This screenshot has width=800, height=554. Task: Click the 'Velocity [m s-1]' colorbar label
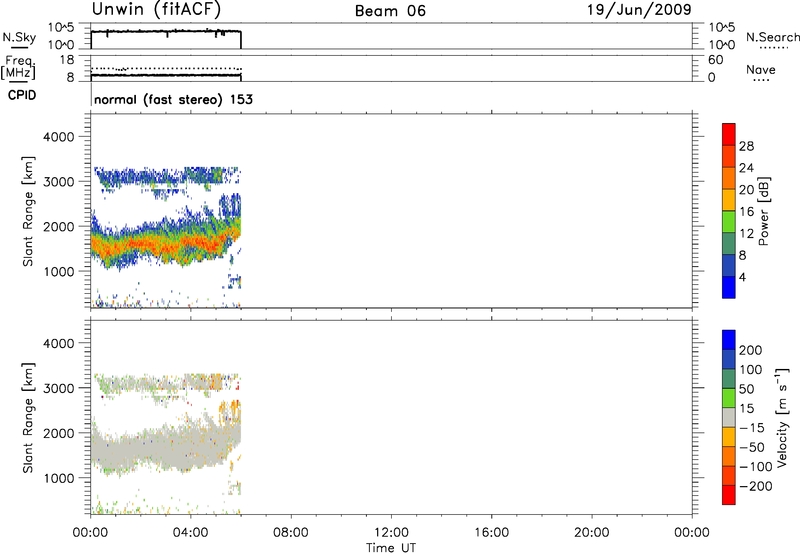(781, 418)
